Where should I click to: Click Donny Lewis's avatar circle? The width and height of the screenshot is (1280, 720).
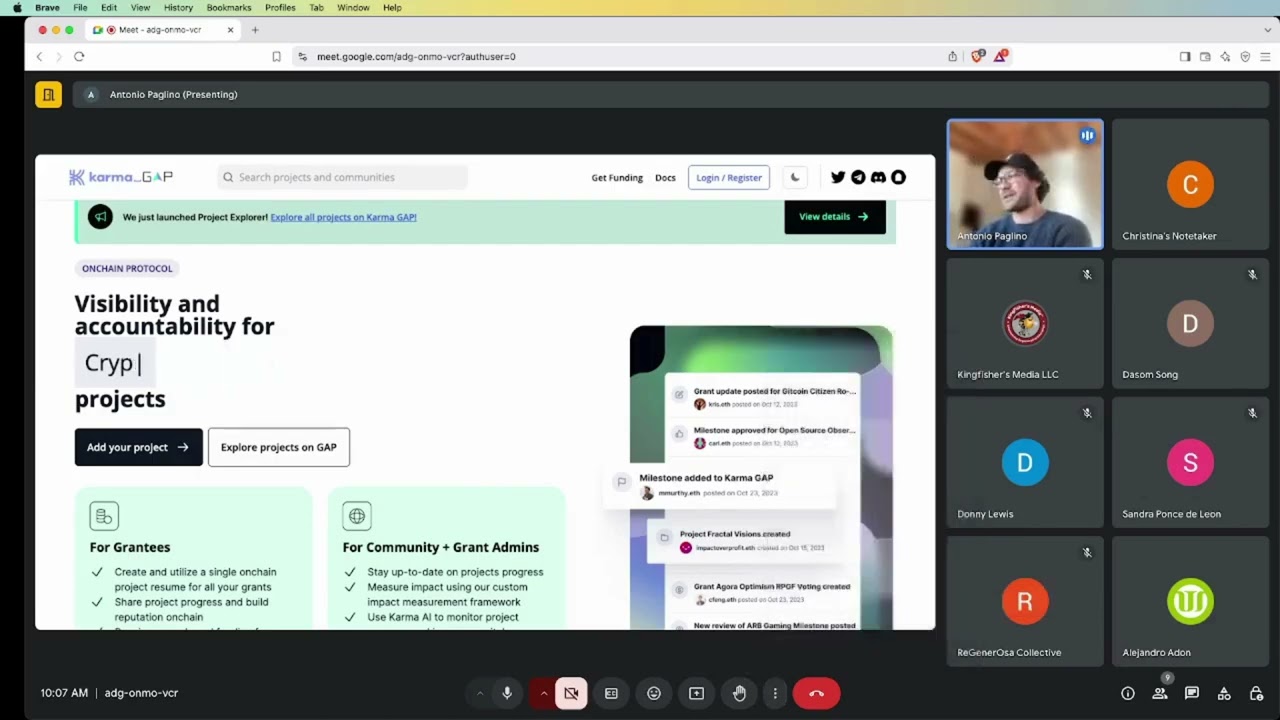pos(1025,462)
